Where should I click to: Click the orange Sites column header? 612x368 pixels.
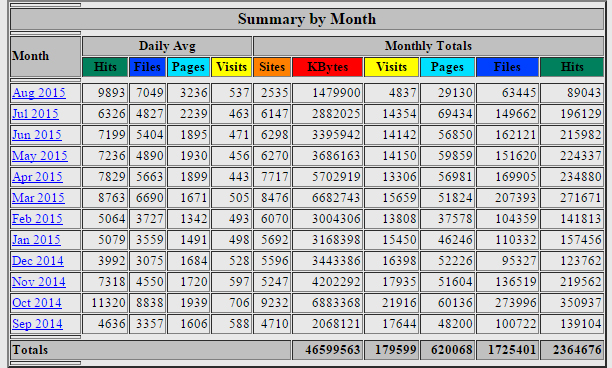[x=272, y=67]
